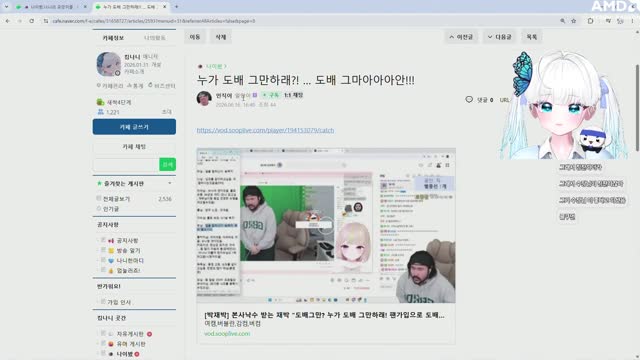Go to next post with 다음글

point(500,37)
